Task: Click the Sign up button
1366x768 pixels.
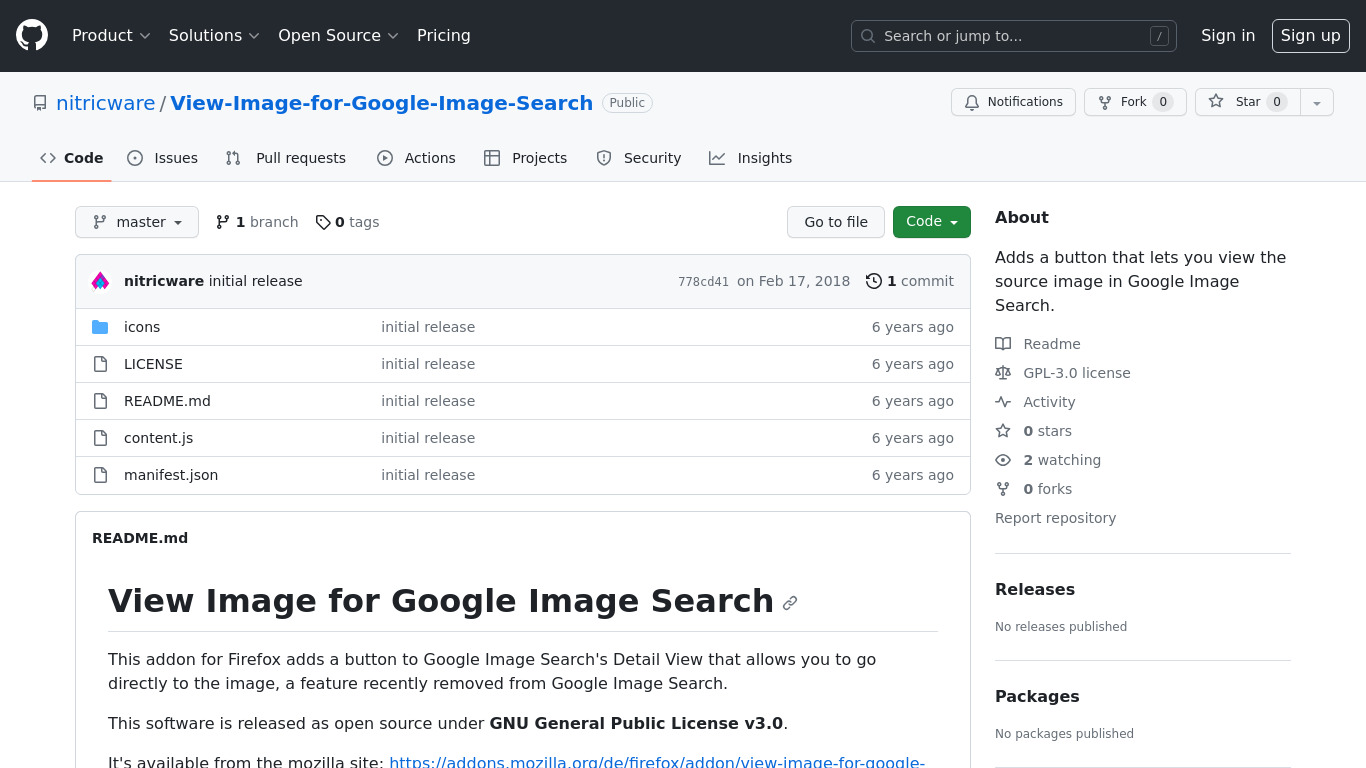Action: coord(1311,35)
